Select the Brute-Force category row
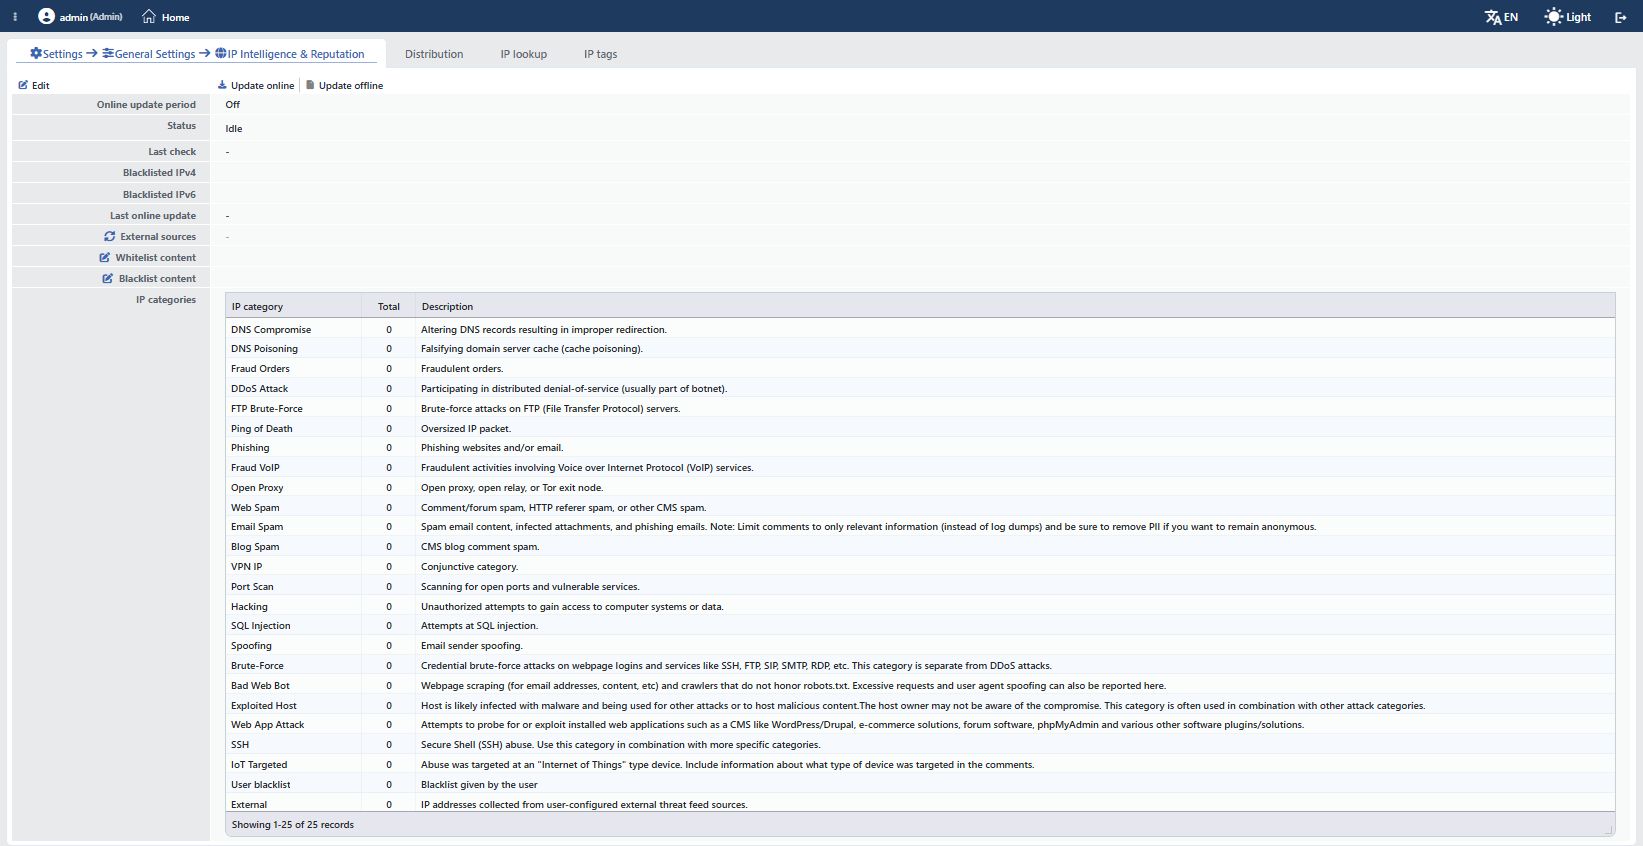 920,665
